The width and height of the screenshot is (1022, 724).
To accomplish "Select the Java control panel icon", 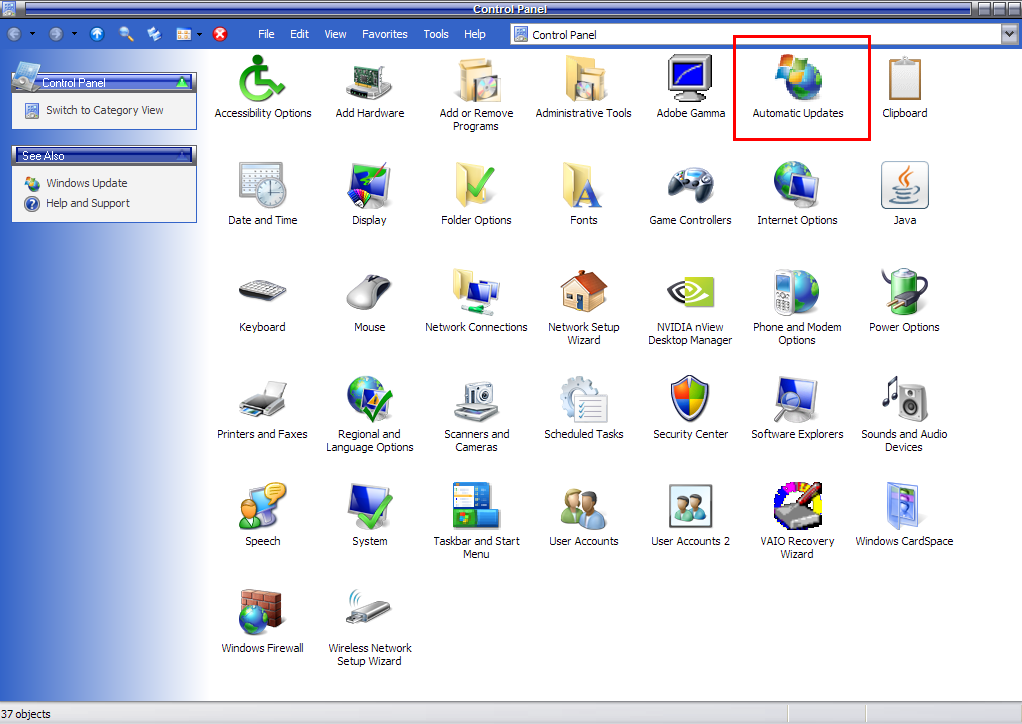I will (x=905, y=185).
